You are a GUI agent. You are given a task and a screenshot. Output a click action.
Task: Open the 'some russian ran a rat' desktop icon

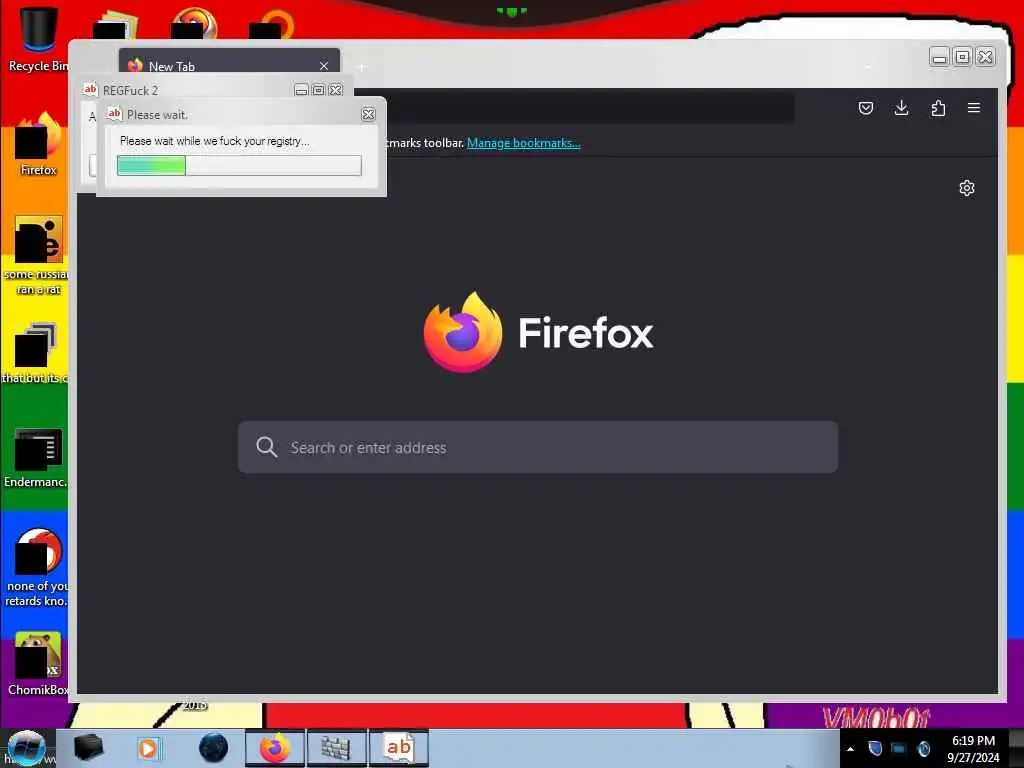pyautogui.click(x=38, y=255)
